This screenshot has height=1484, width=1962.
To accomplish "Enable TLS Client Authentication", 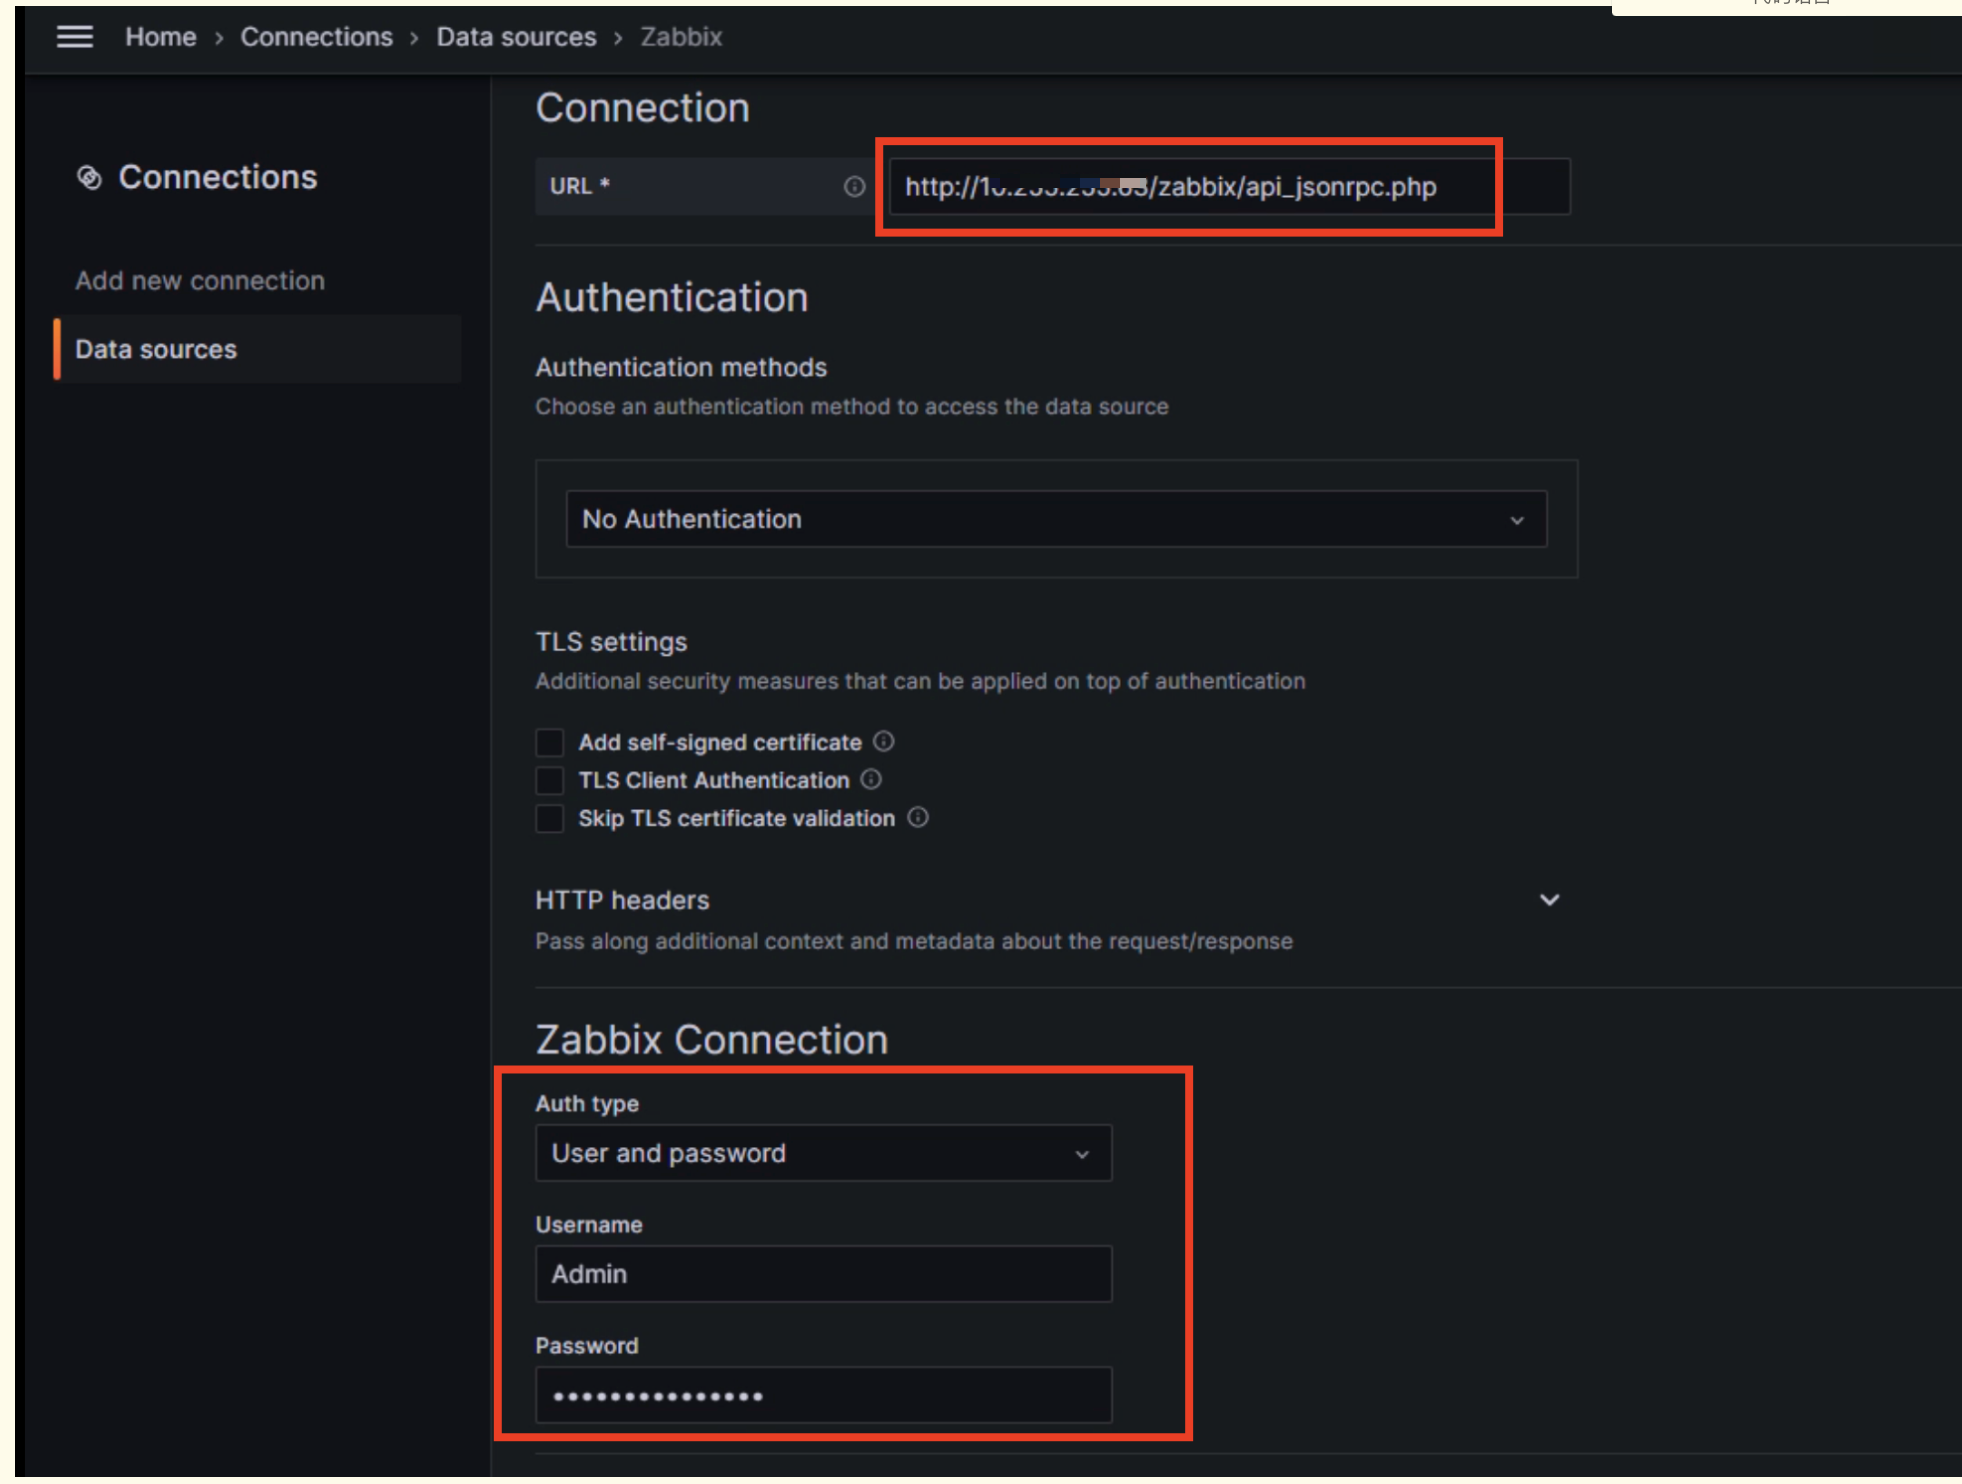I will click(549, 780).
